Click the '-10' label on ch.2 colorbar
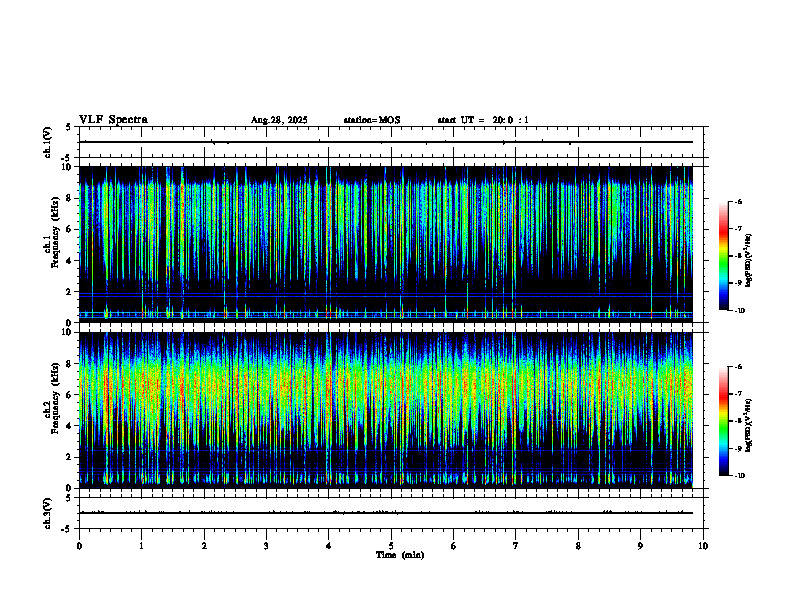 click(739, 476)
